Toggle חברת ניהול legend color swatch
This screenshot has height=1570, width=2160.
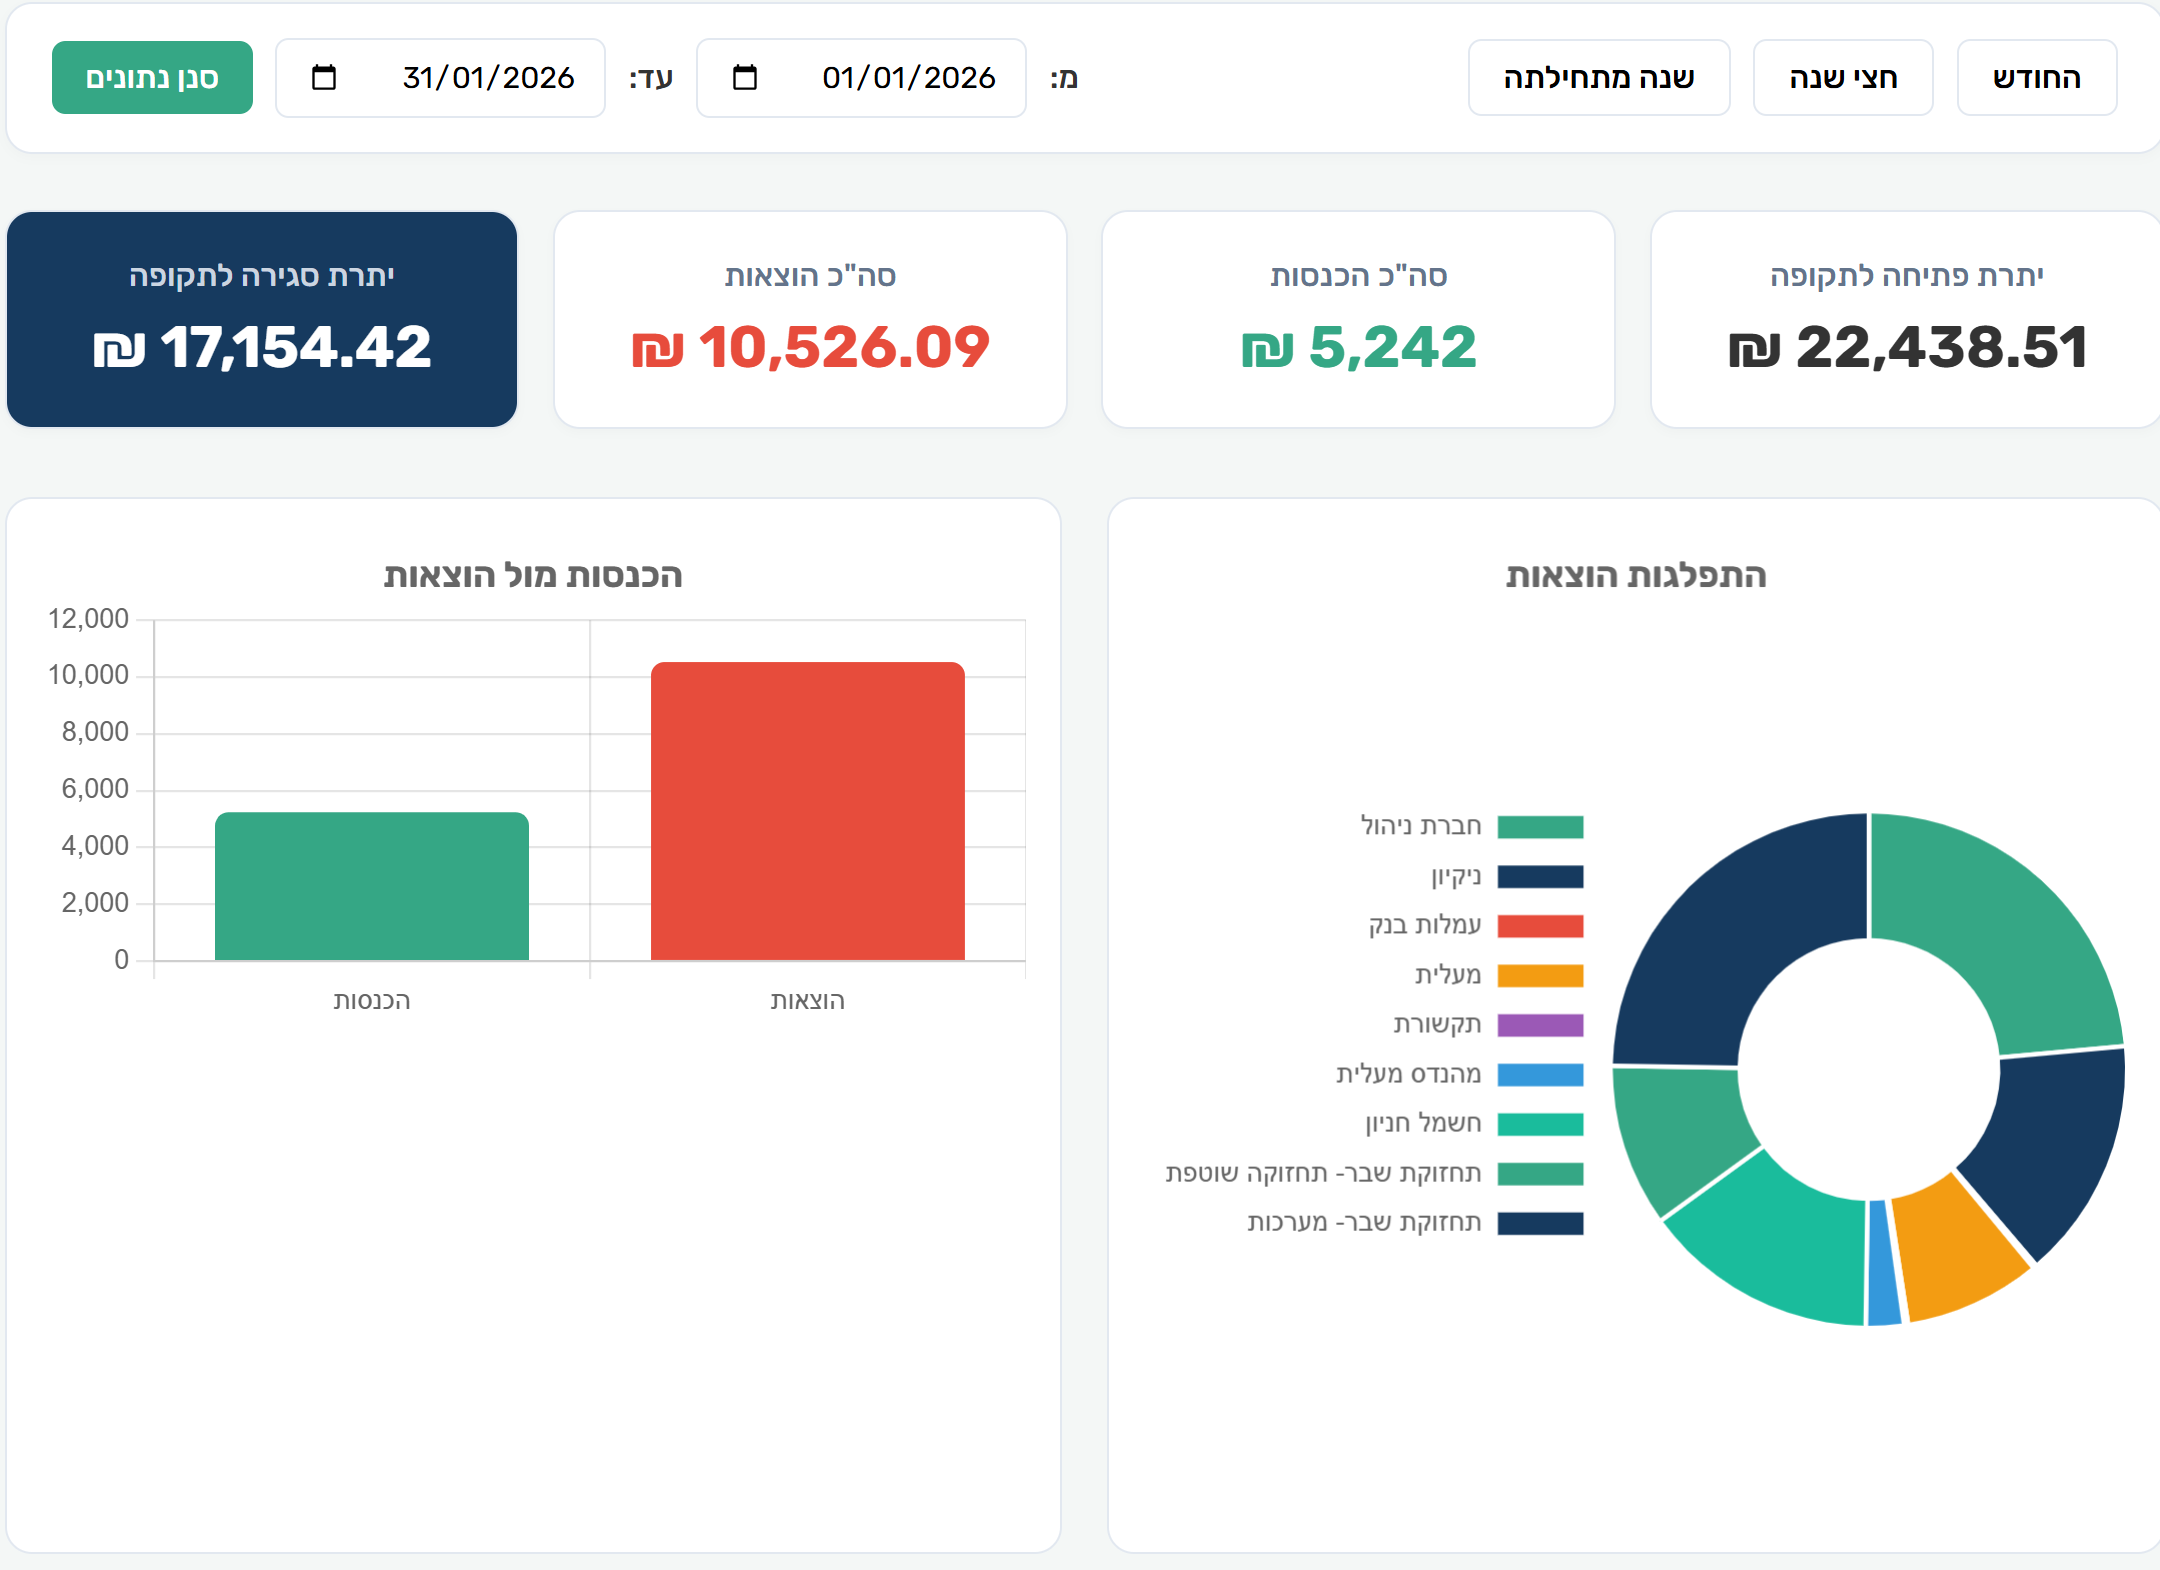coord(1540,827)
